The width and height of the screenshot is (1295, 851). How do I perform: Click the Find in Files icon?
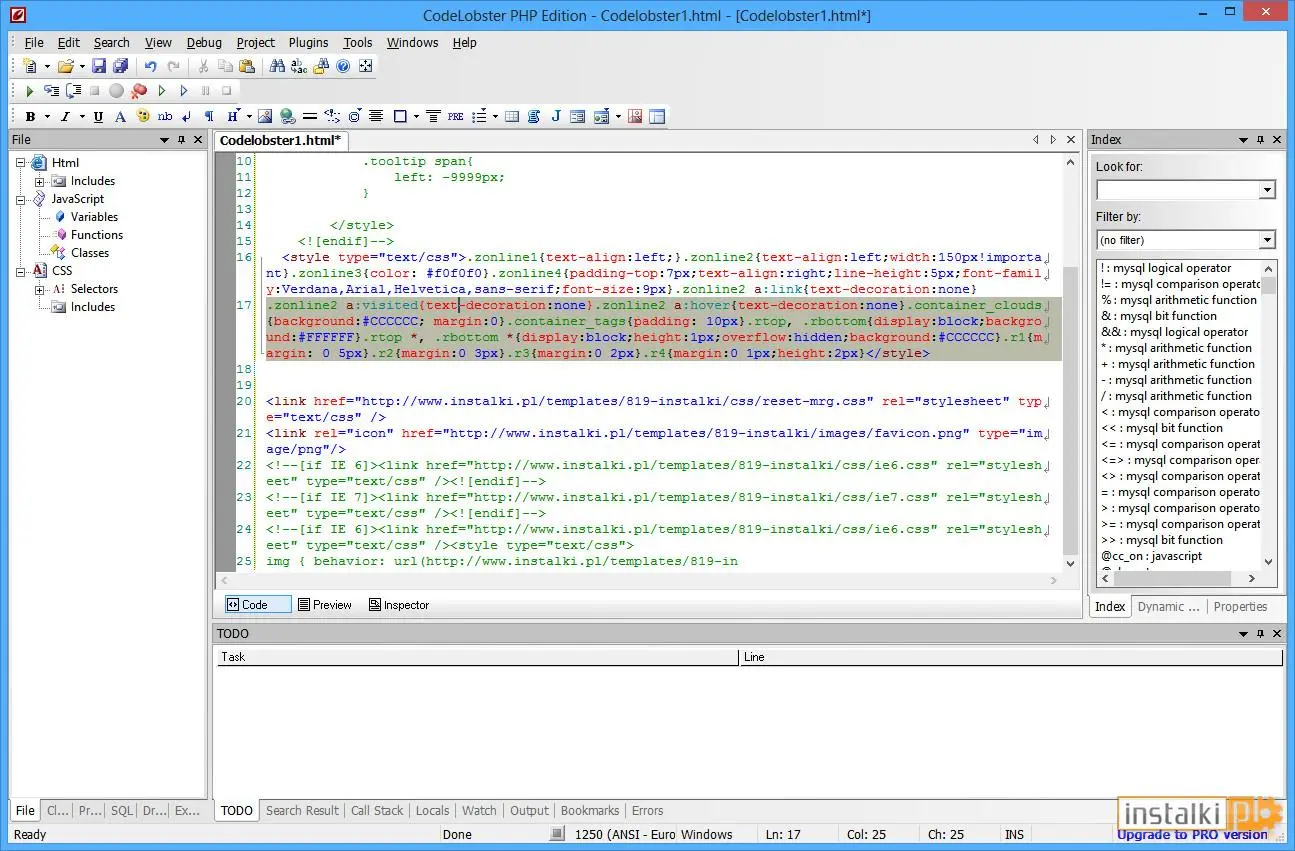pyautogui.click(x=322, y=66)
